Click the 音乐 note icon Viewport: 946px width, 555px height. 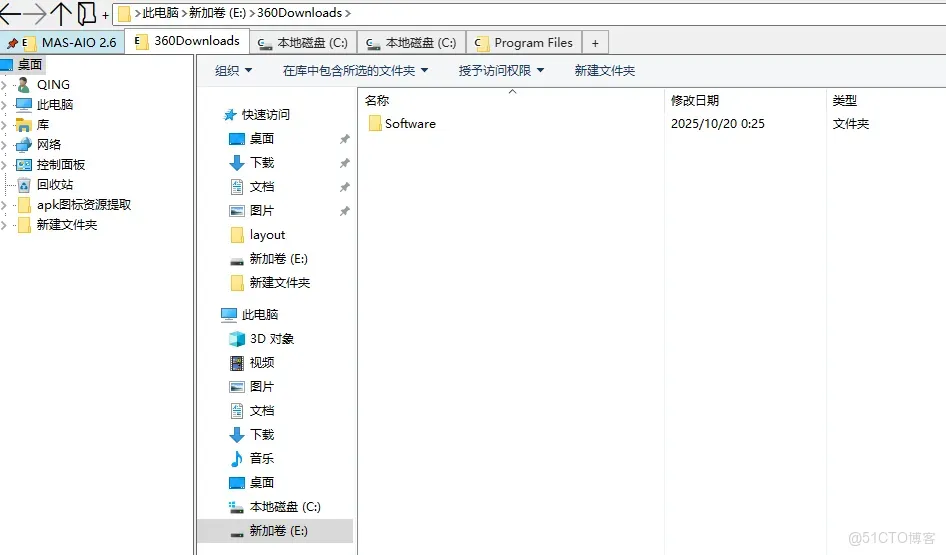point(236,459)
